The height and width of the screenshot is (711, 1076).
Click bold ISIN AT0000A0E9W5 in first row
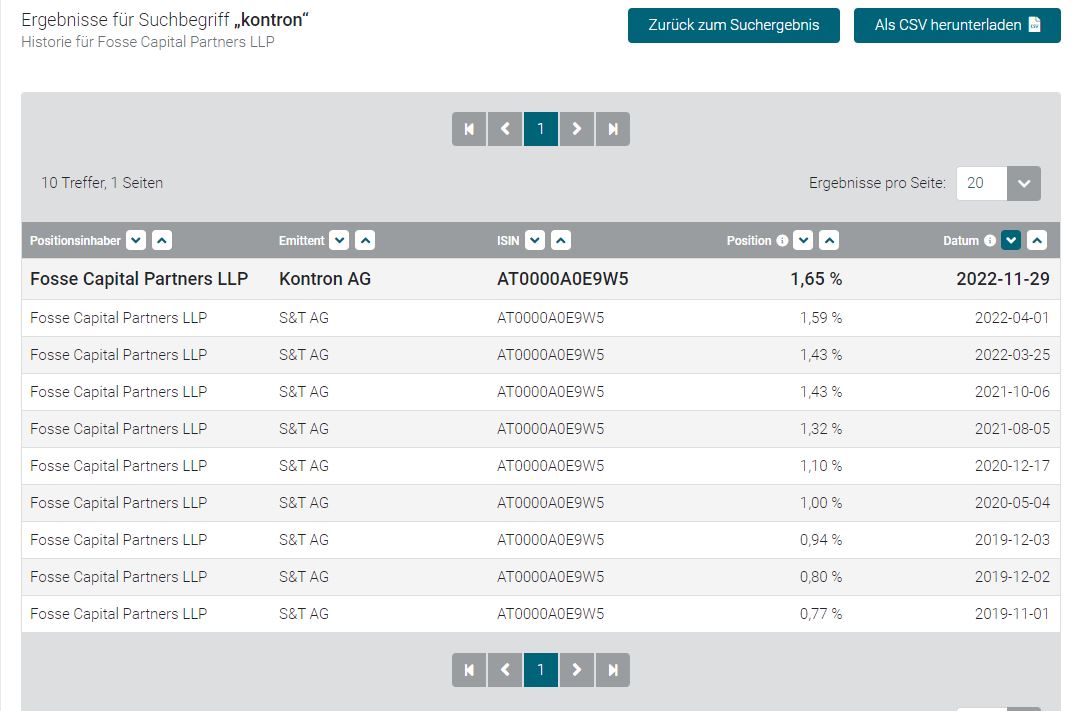pyautogui.click(x=563, y=279)
